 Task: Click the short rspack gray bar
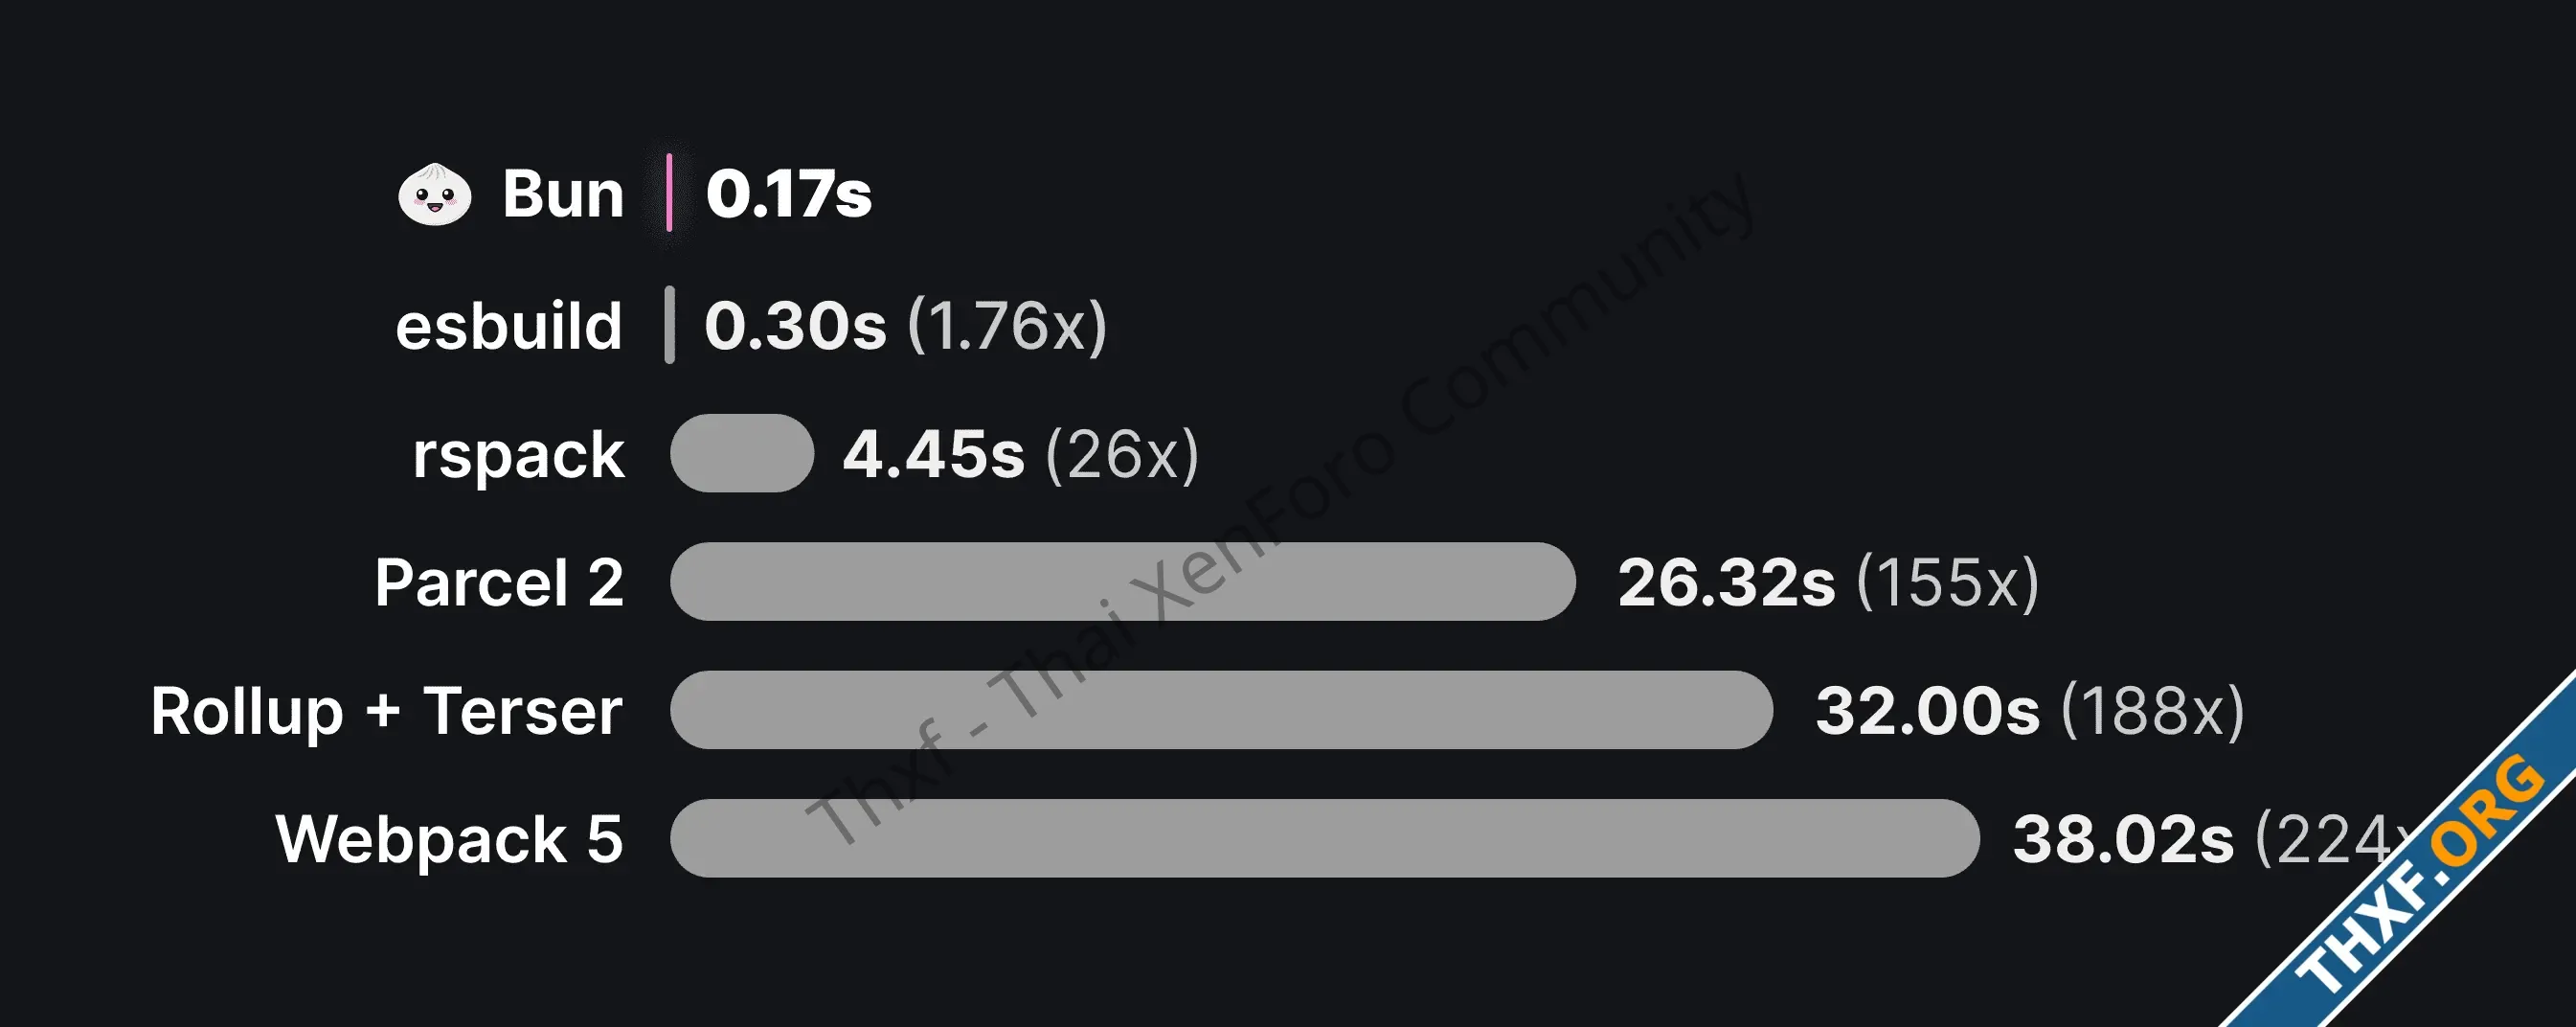742,453
